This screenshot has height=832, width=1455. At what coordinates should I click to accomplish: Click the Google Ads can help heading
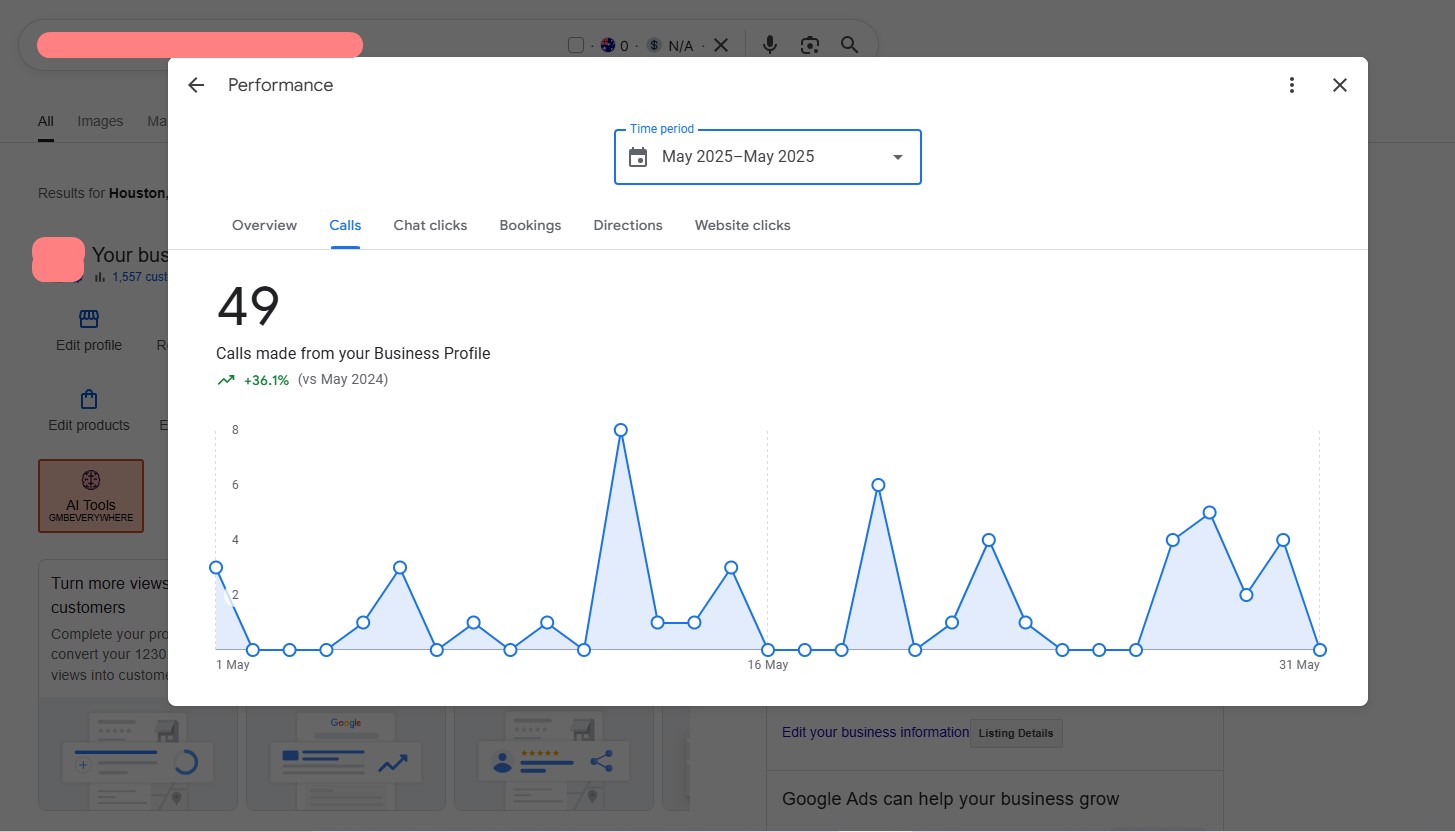[951, 799]
